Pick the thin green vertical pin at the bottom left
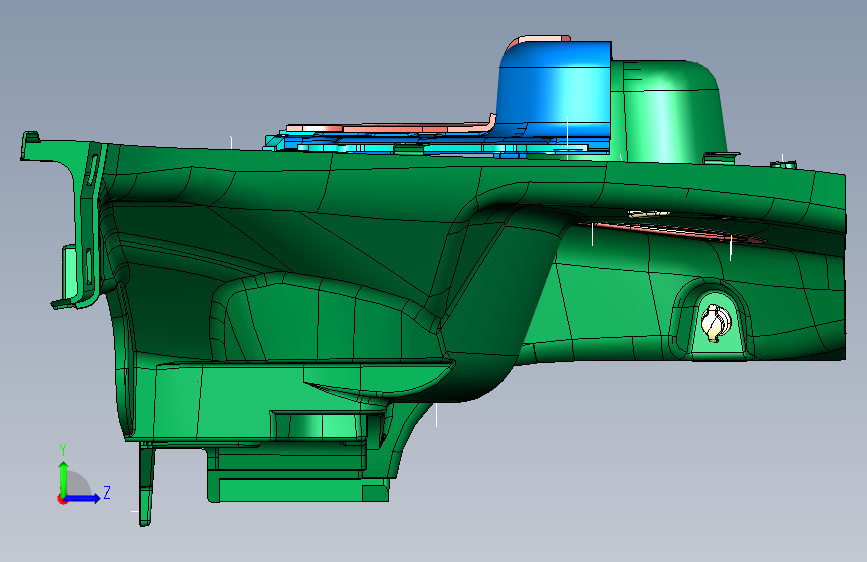The height and width of the screenshot is (562, 867). tap(145, 483)
